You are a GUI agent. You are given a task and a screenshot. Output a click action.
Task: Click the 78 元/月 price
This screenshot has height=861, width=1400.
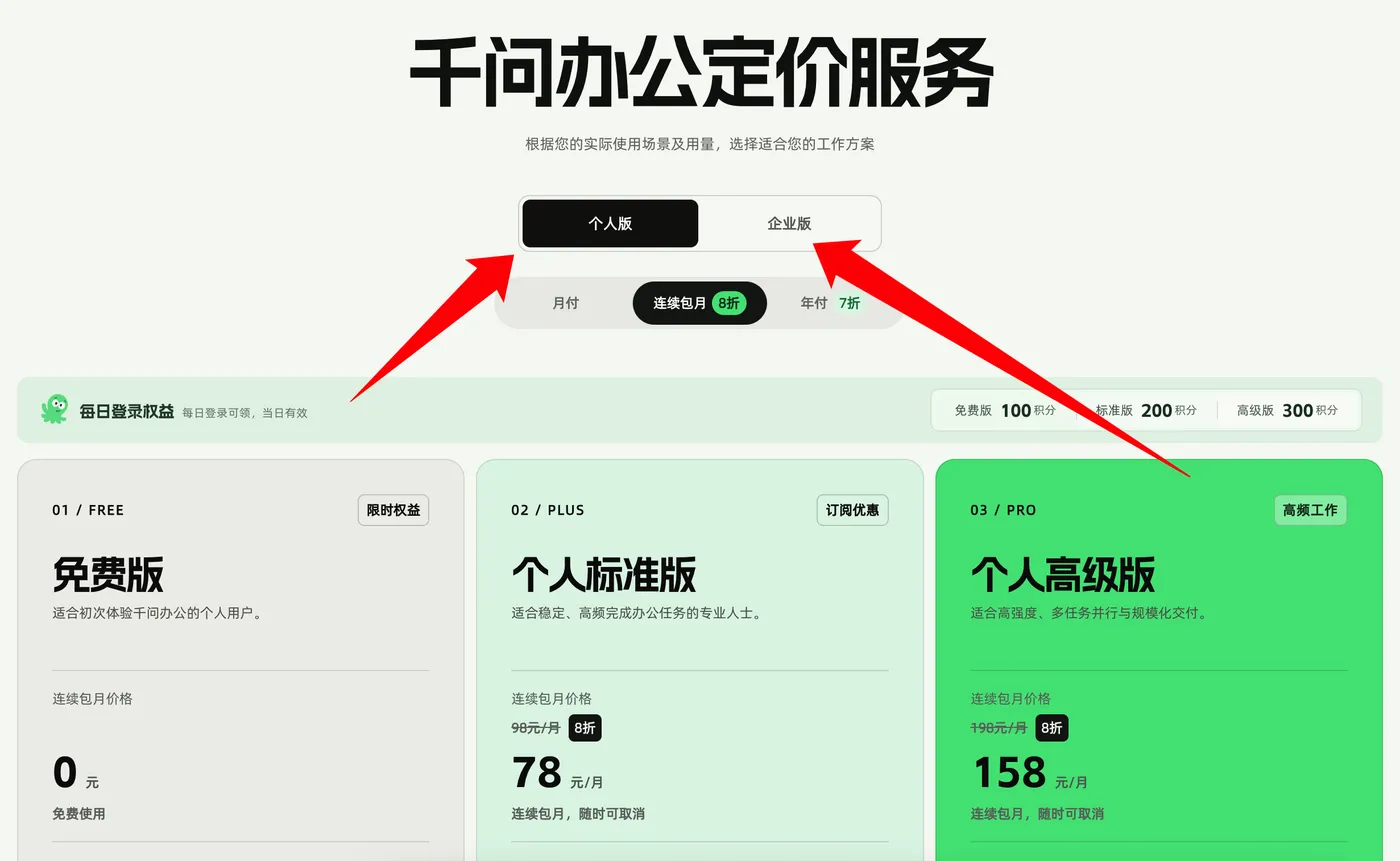558,774
